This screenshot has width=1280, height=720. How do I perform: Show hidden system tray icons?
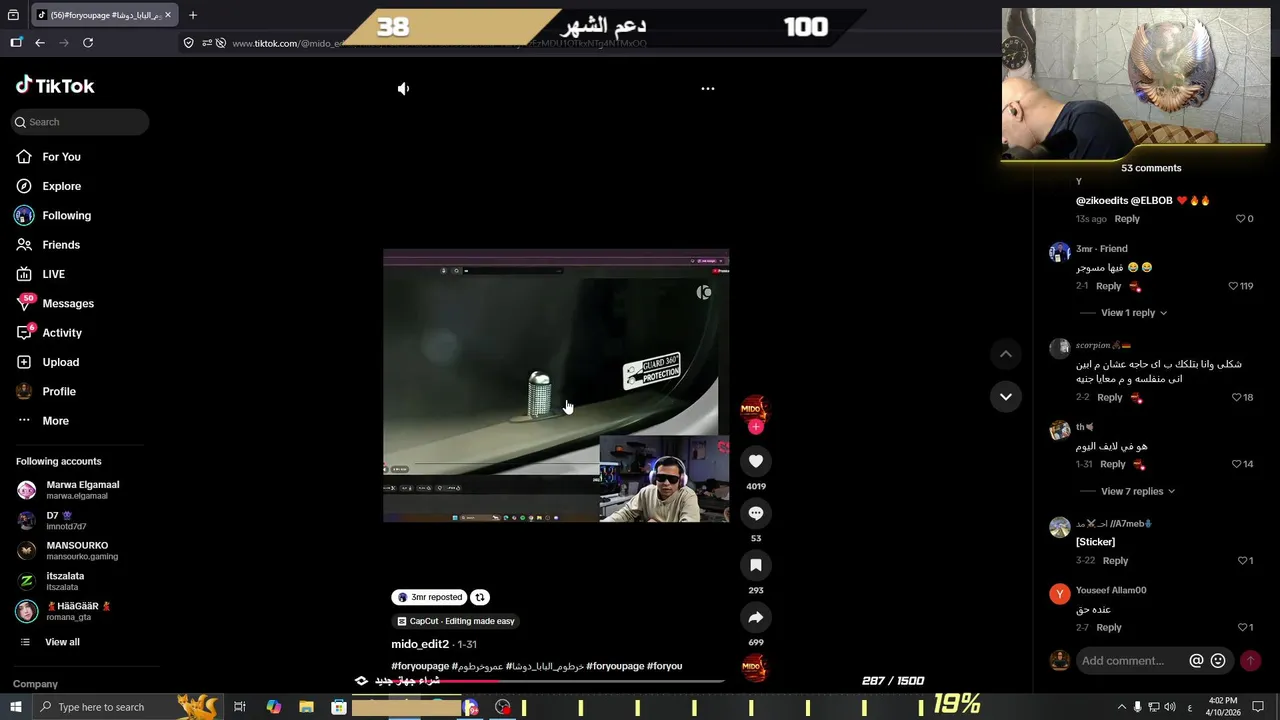(1121, 707)
